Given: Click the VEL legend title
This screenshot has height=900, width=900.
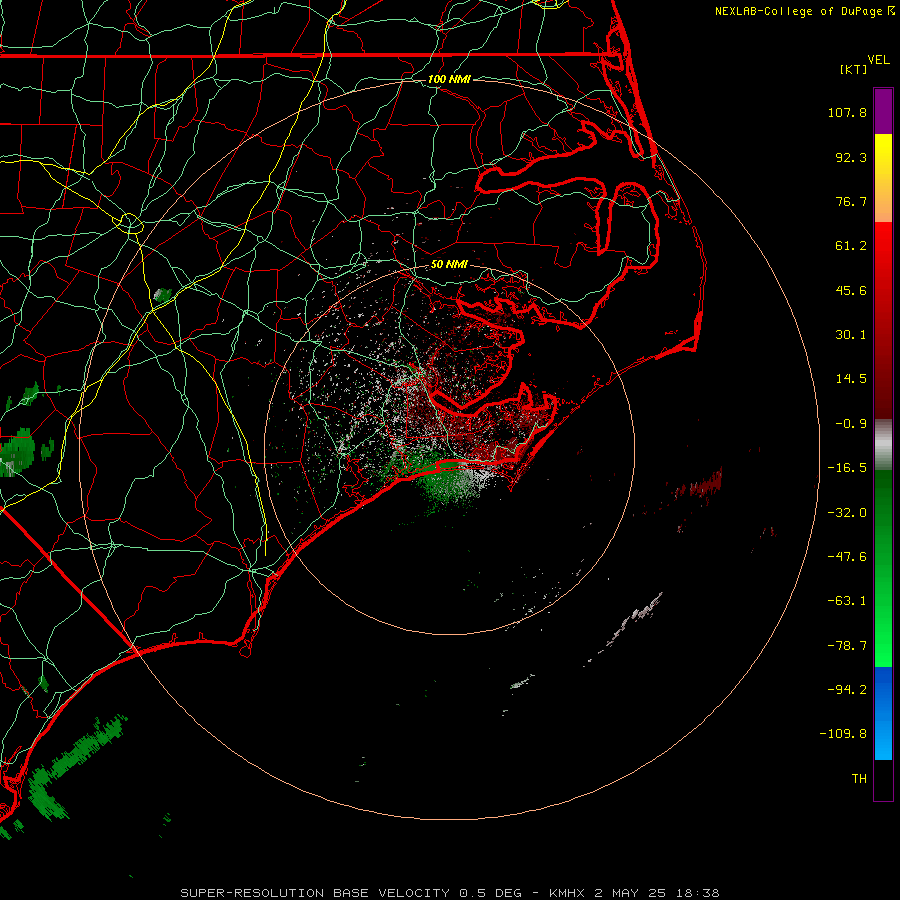Looking at the screenshot, I should click(878, 60).
